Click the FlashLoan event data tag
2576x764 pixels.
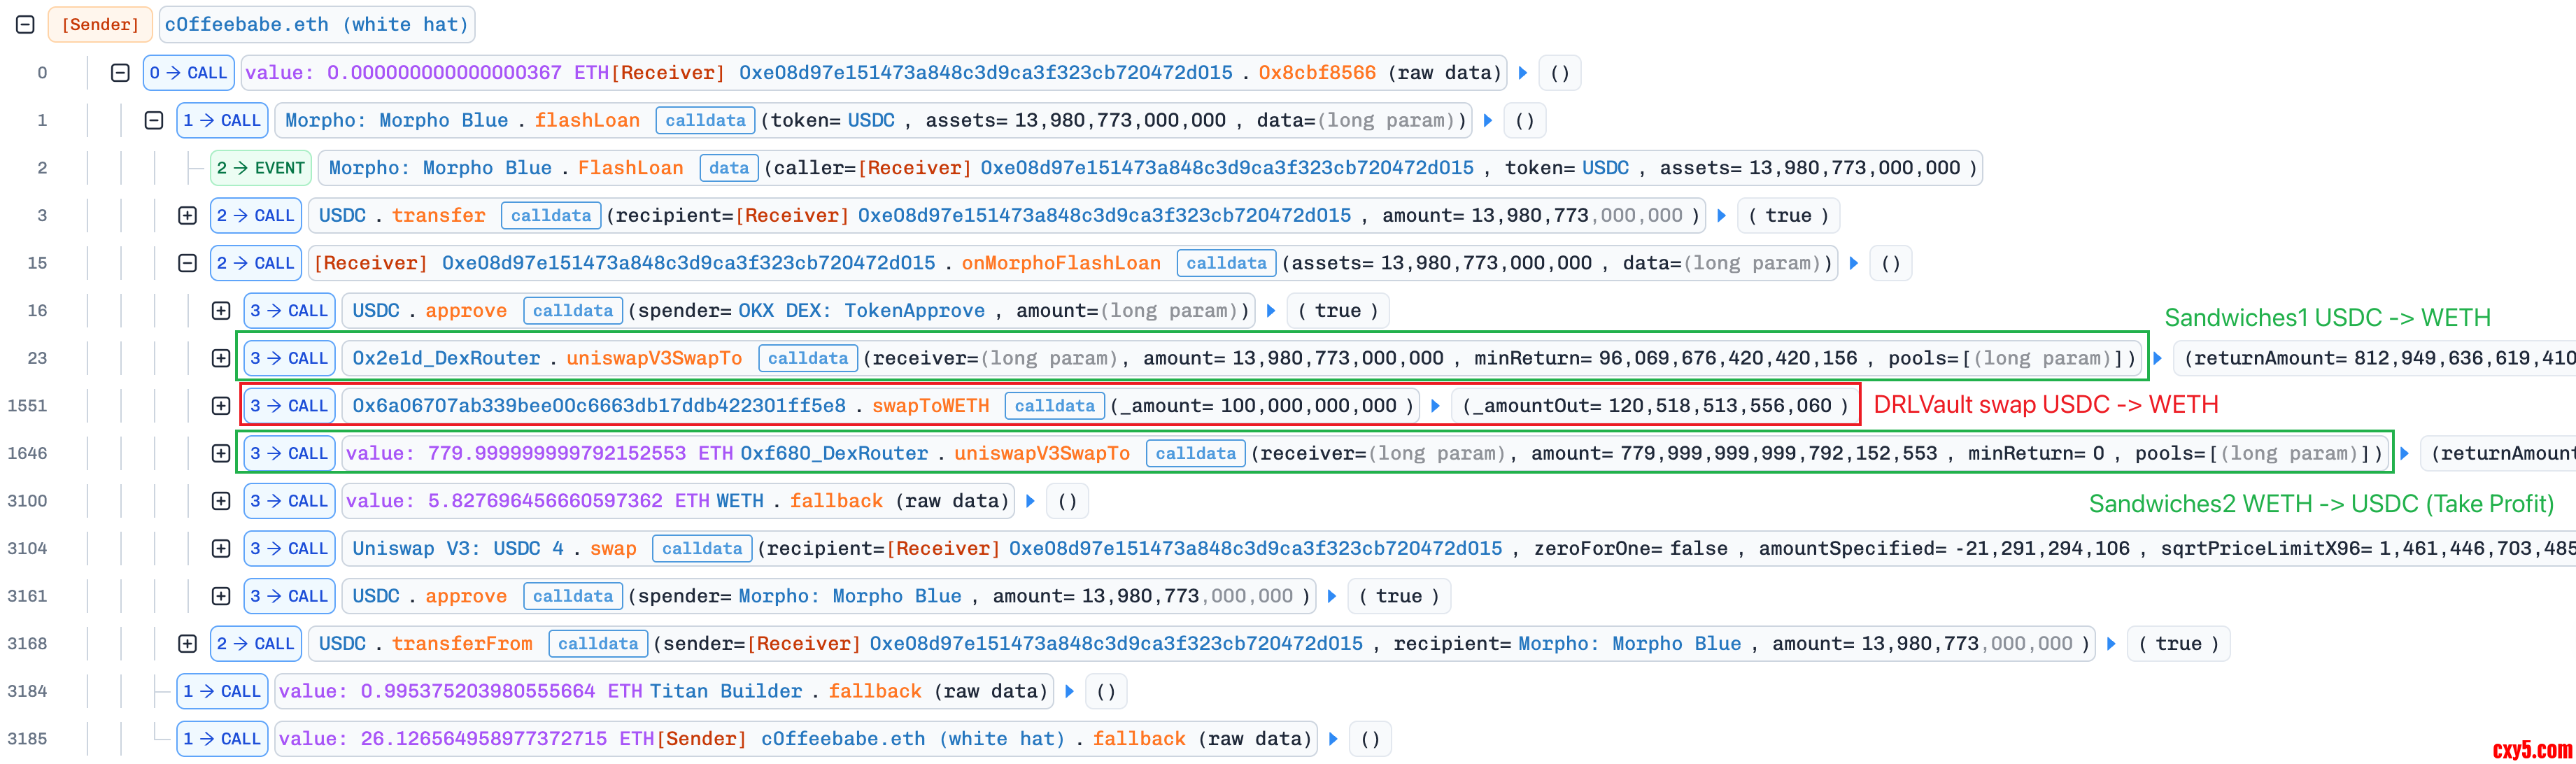(x=728, y=168)
